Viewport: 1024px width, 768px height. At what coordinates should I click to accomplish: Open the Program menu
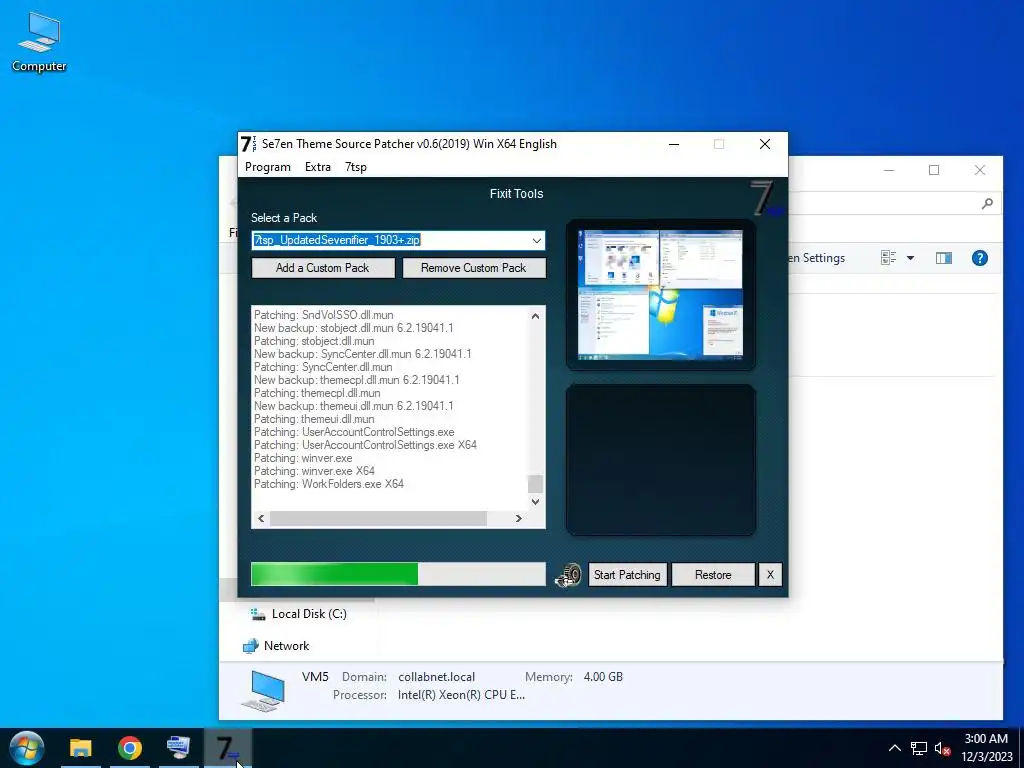(x=268, y=167)
